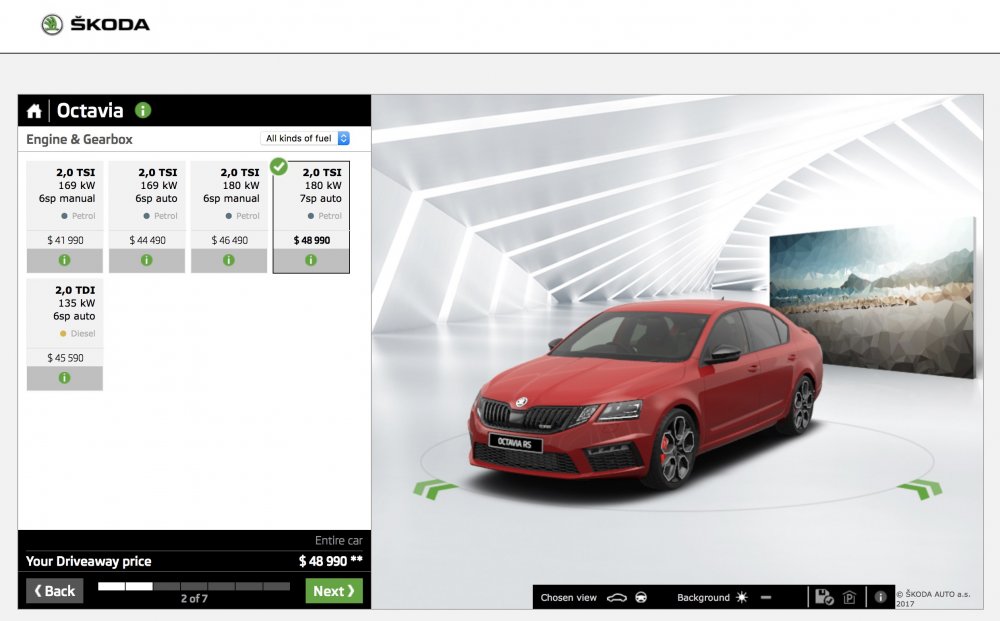Screen dimensions: 1000x621
Task: Click the Škoda logo in header
Action: (95, 25)
